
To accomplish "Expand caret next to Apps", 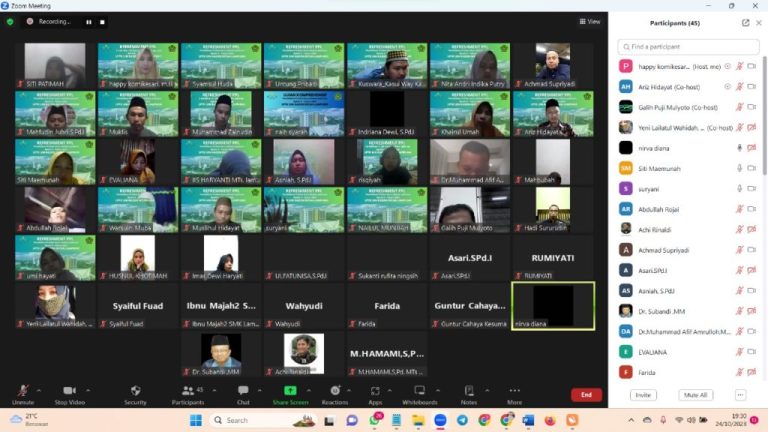I will pos(389,390).
